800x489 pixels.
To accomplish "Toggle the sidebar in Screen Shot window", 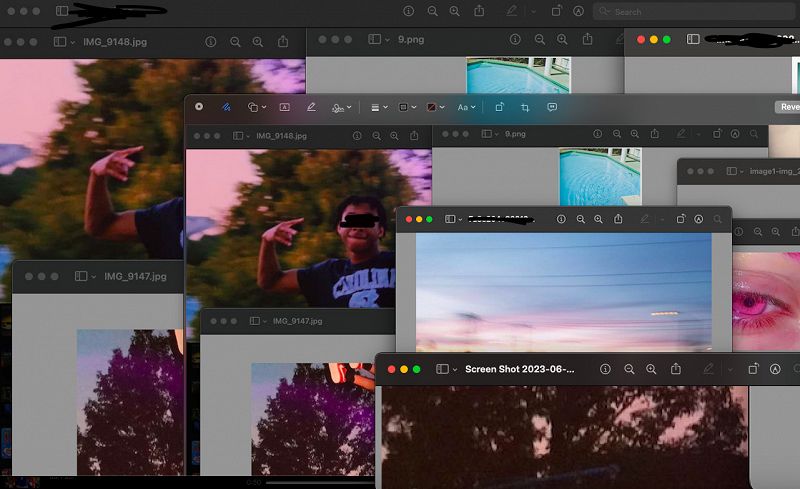I will click(x=444, y=369).
